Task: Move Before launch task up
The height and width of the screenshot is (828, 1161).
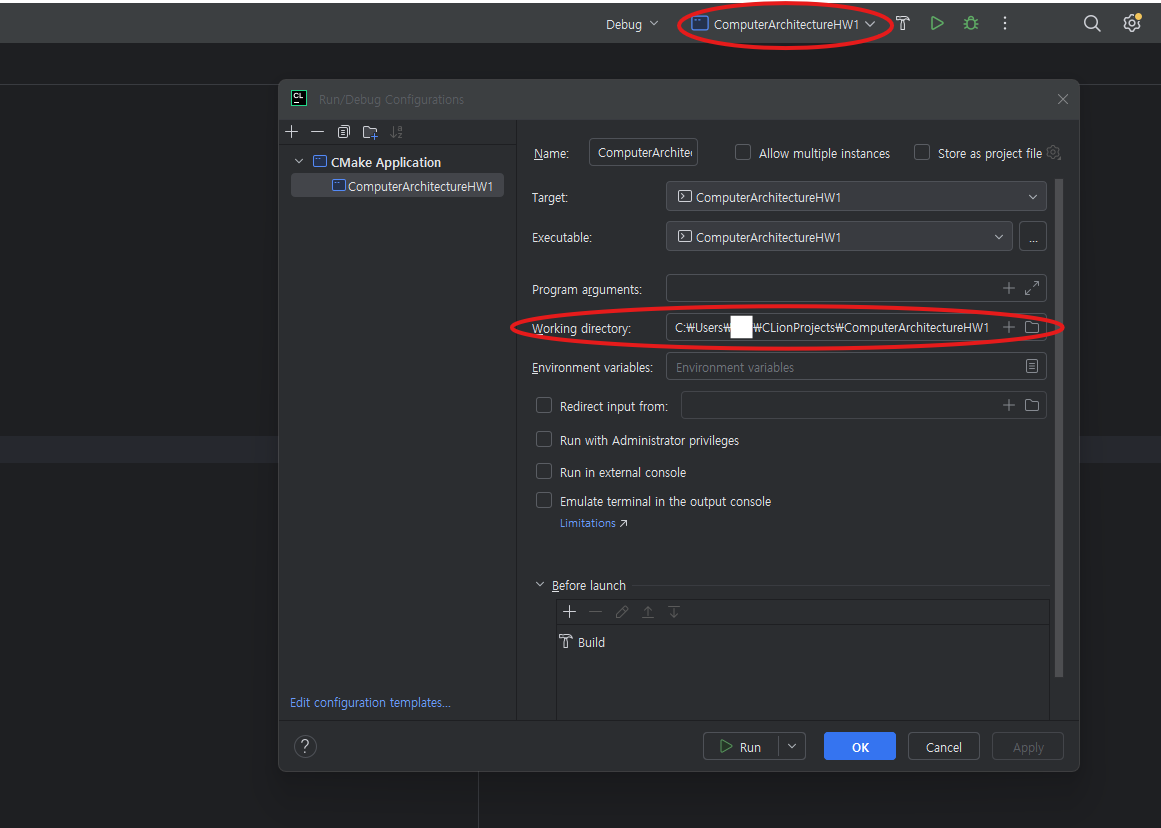Action: 648,612
